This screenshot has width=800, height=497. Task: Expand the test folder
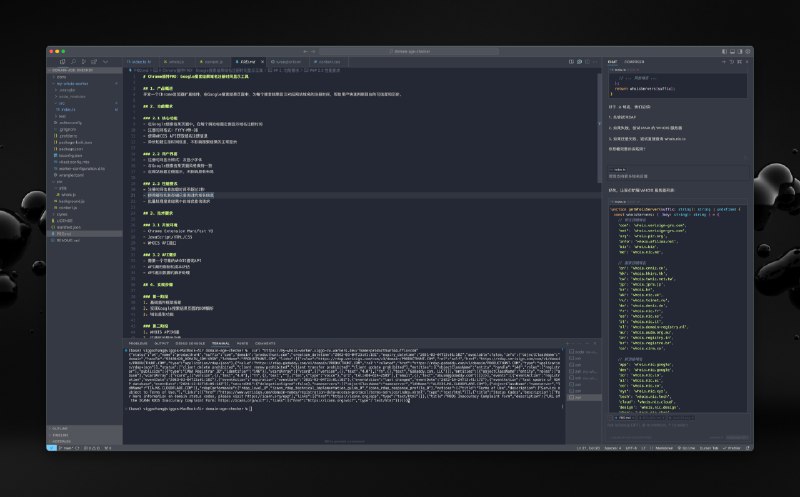(84, 116)
